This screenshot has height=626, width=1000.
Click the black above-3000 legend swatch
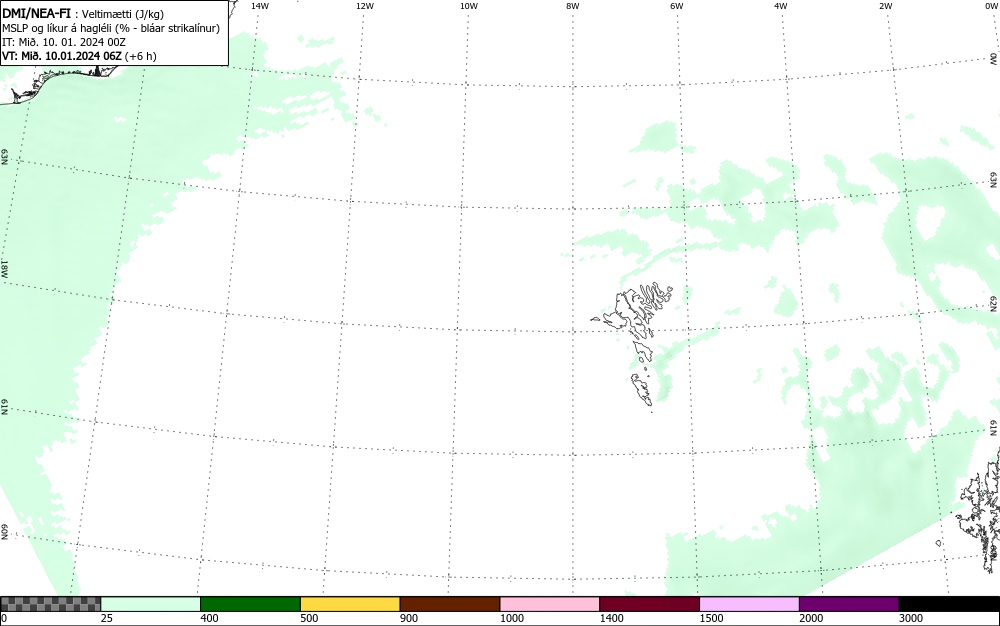point(949,604)
